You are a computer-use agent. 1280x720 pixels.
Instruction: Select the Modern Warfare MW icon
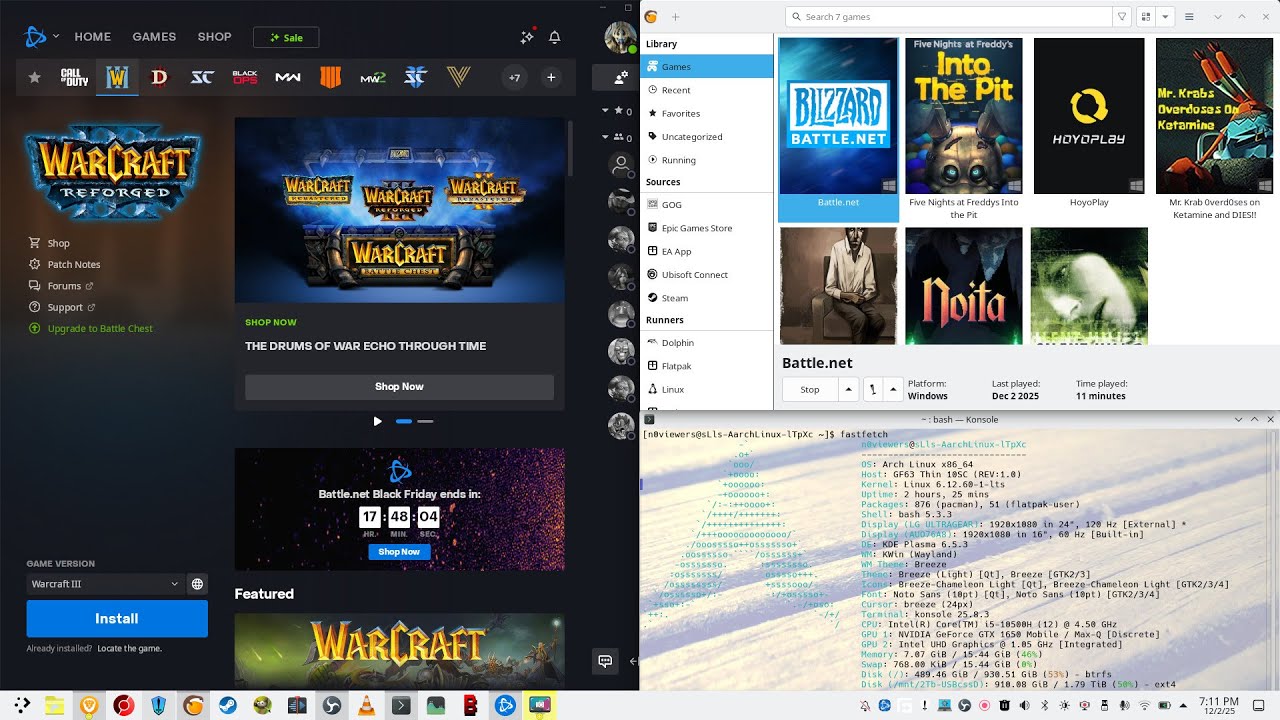coord(288,77)
